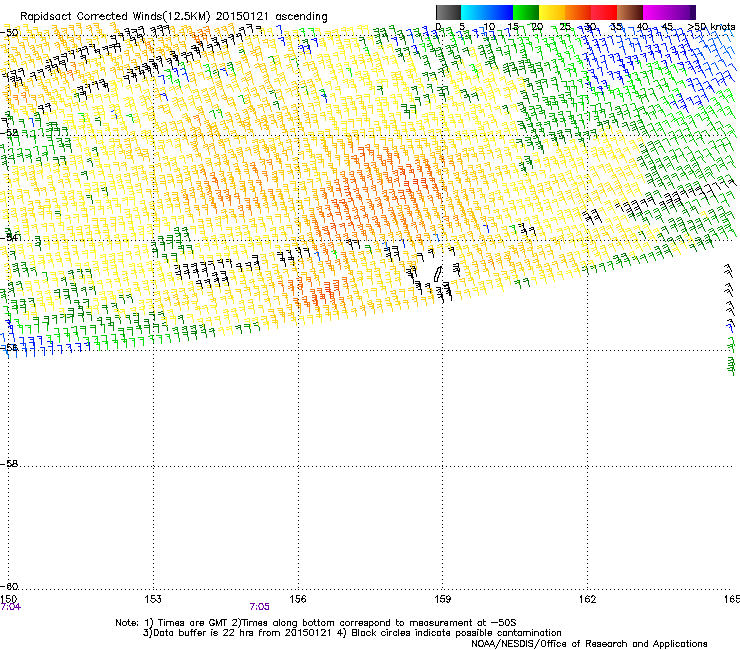Pick the red 30-35 knots legend swatch

(604, 12)
